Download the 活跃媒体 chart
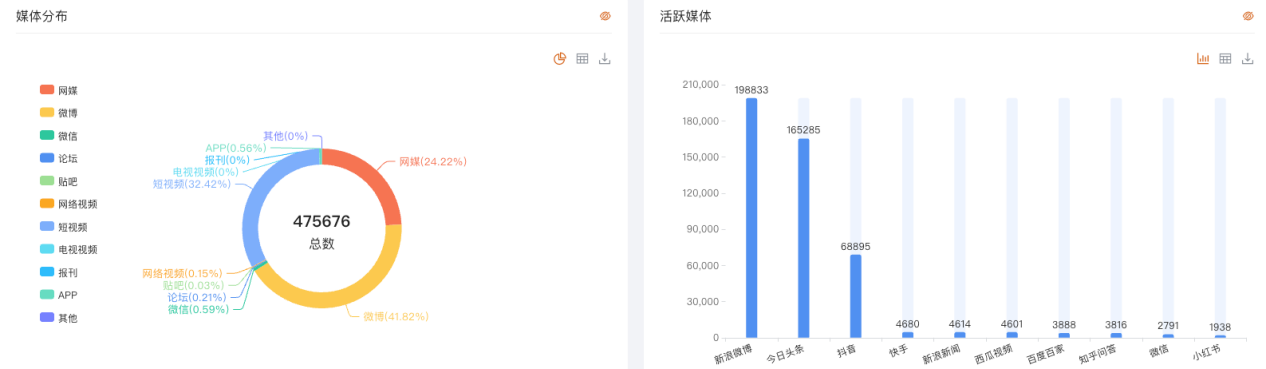Screen dimensions: 1266x369 [1247, 59]
